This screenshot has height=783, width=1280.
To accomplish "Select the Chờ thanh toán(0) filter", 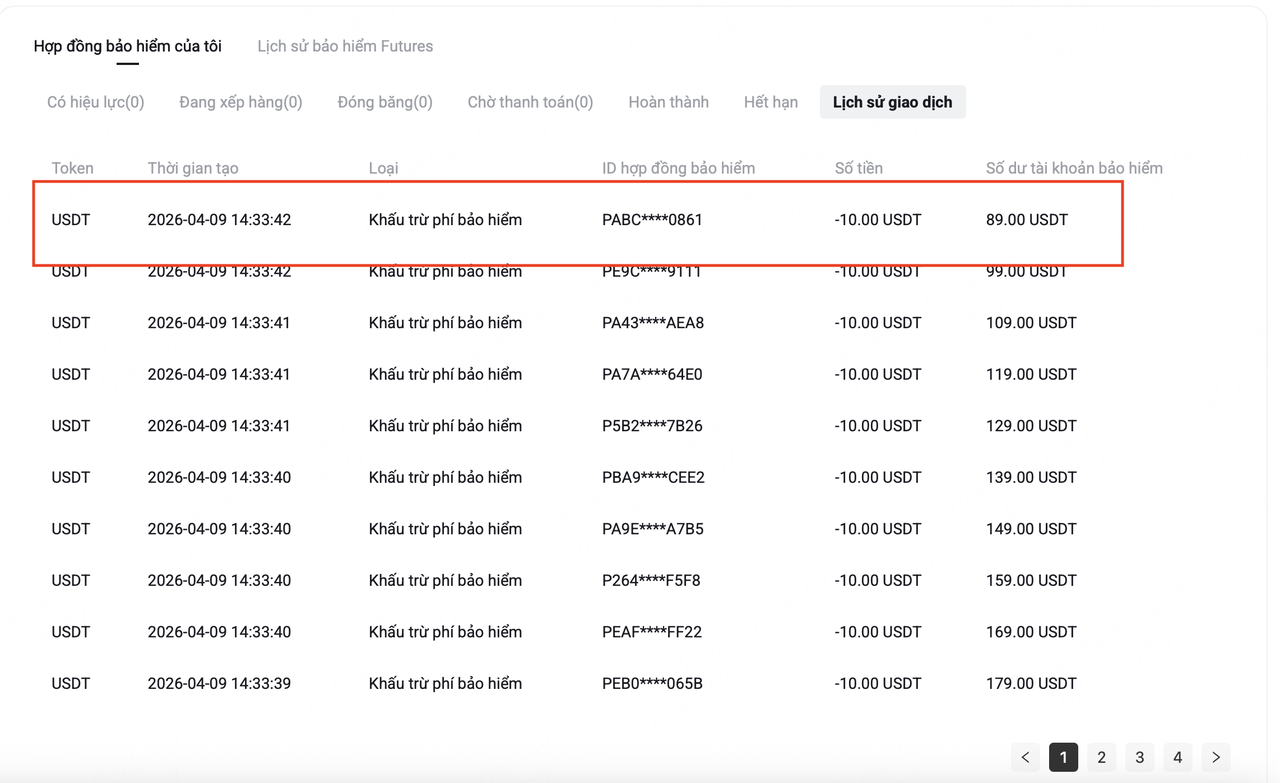I will click(x=530, y=102).
